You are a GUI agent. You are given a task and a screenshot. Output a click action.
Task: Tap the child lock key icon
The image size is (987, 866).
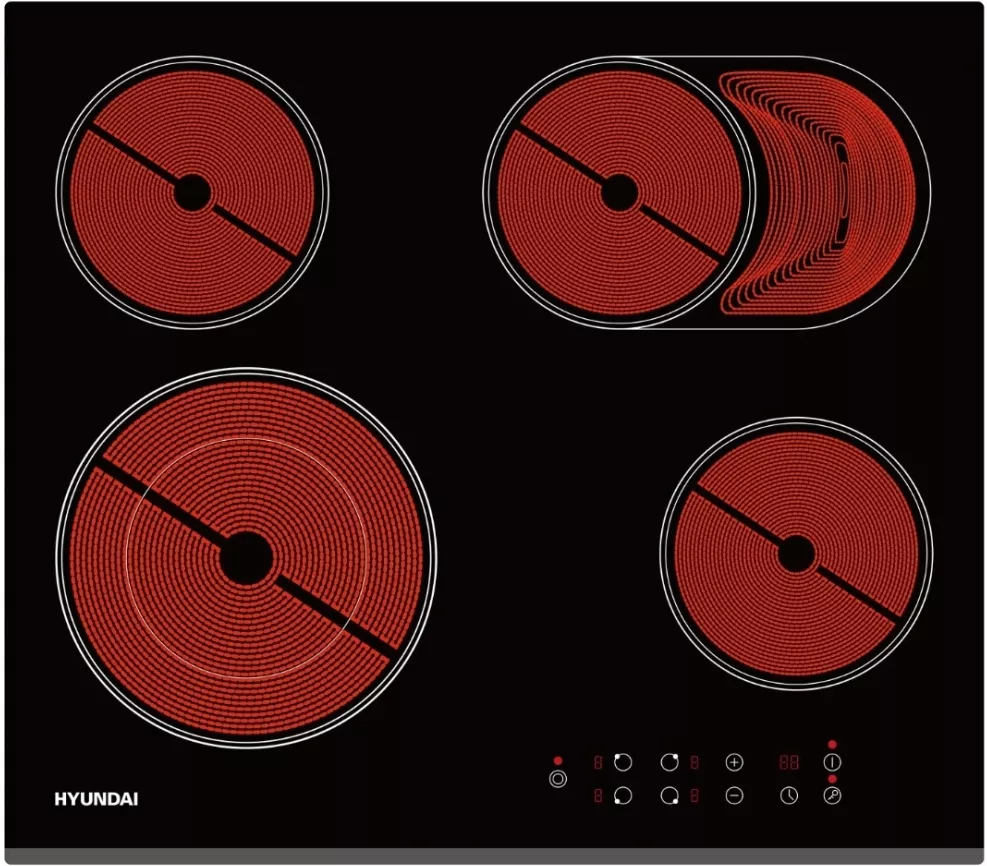[832, 796]
